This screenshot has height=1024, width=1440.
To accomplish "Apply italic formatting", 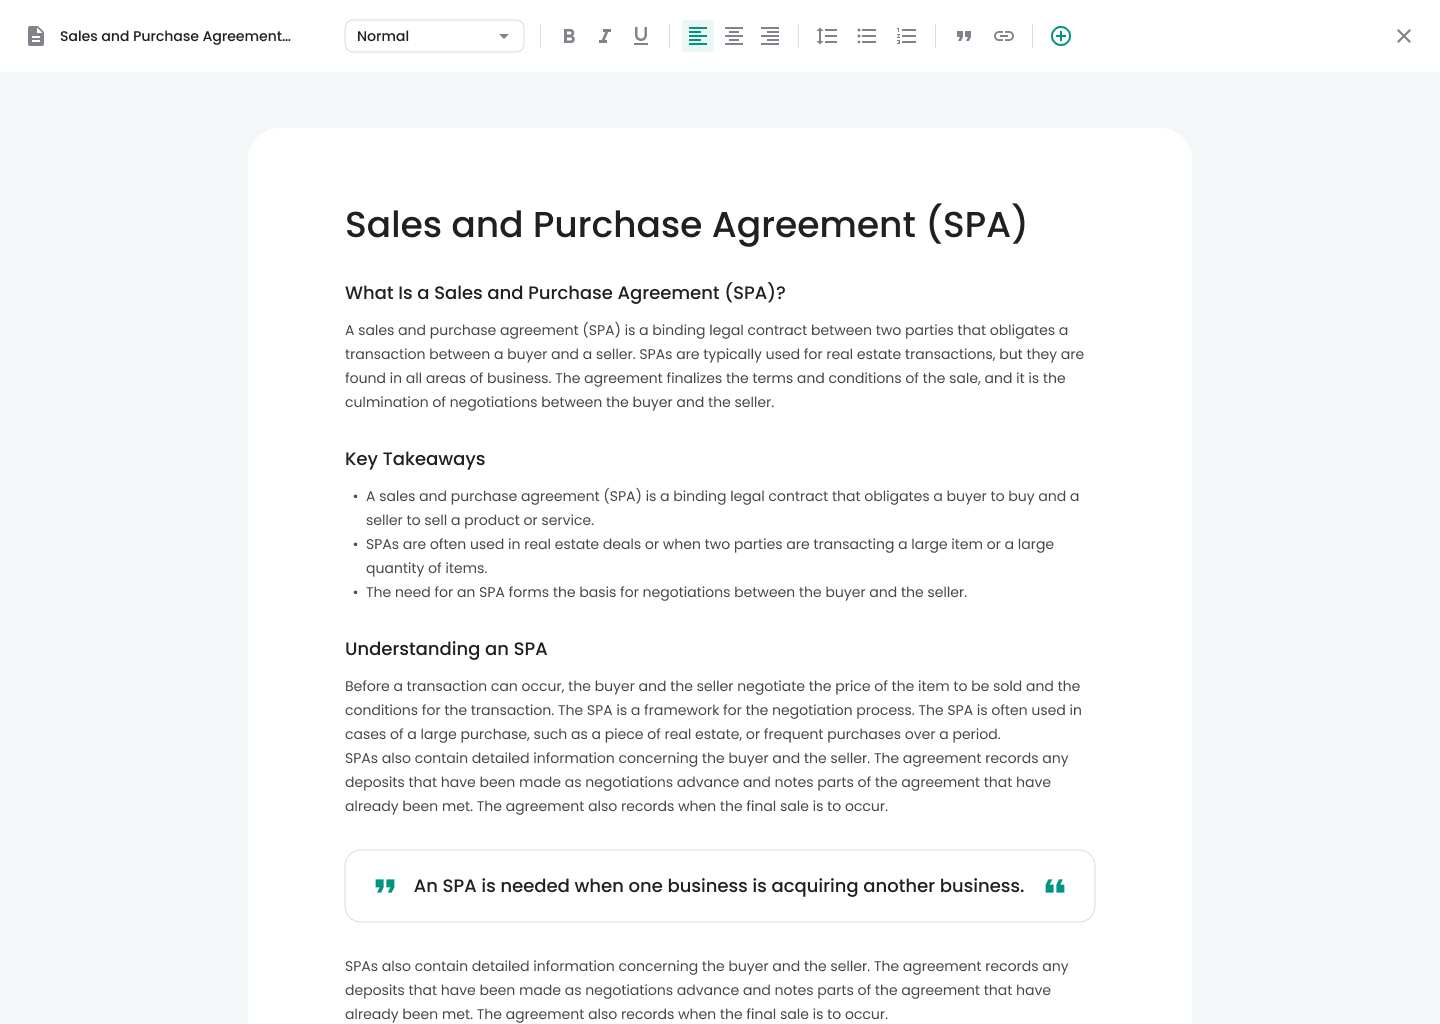I will (604, 35).
